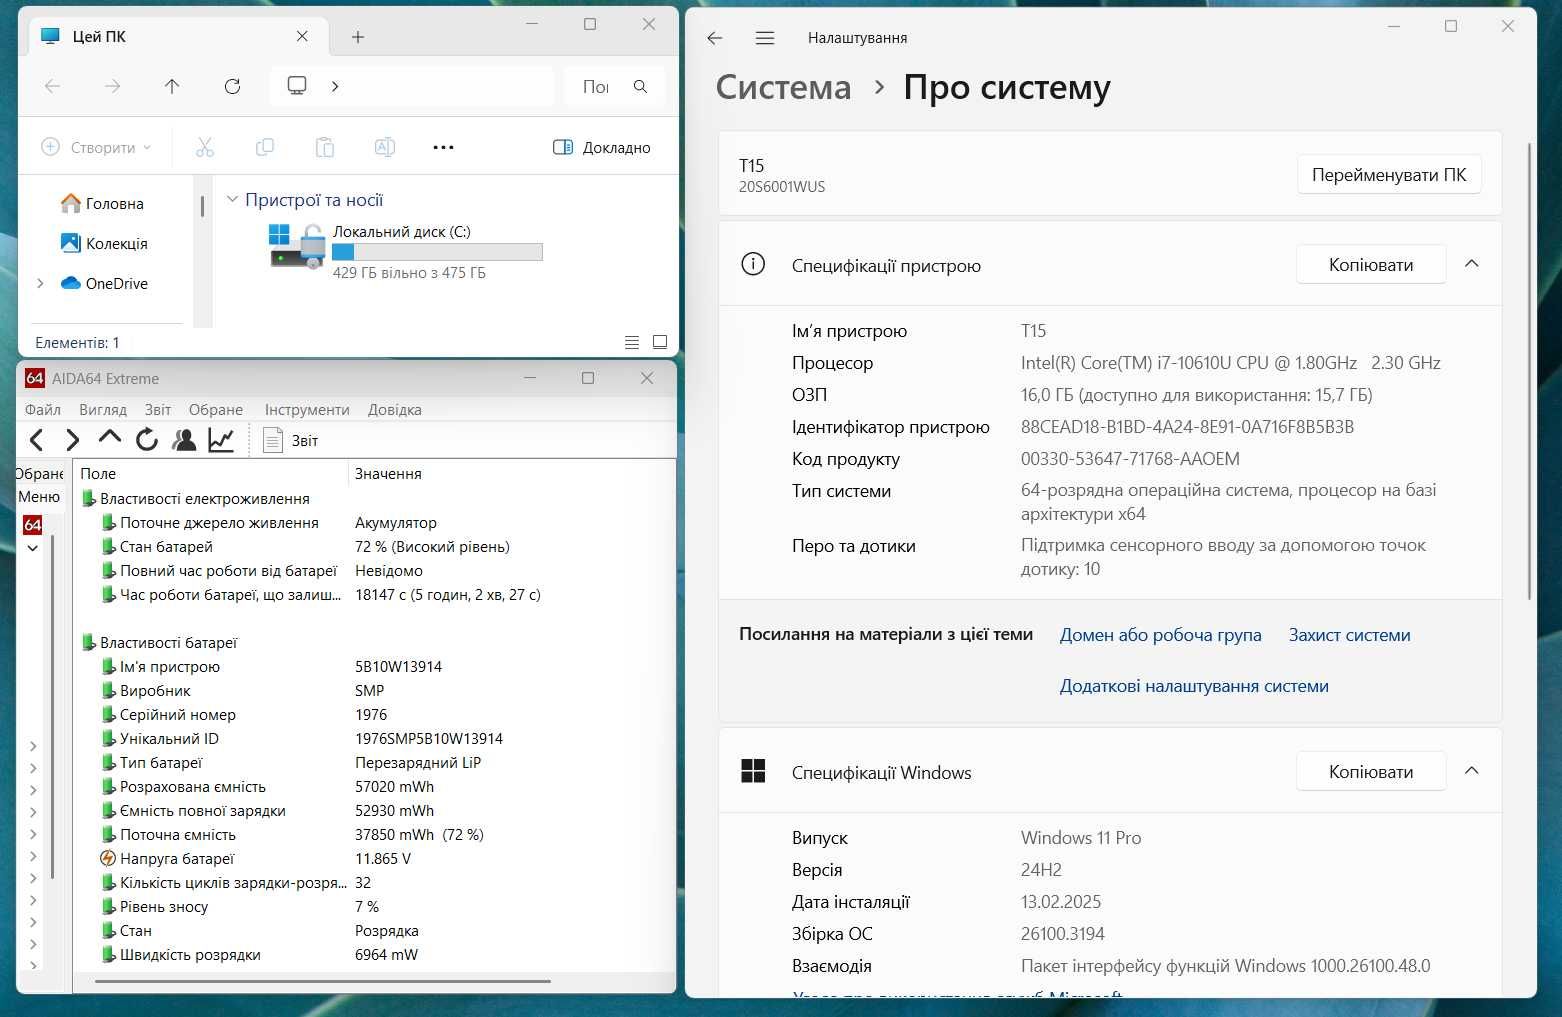Click the AIDA64 up-level arrow icon
This screenshot has height=1017, width=1562.
(109, 439)
